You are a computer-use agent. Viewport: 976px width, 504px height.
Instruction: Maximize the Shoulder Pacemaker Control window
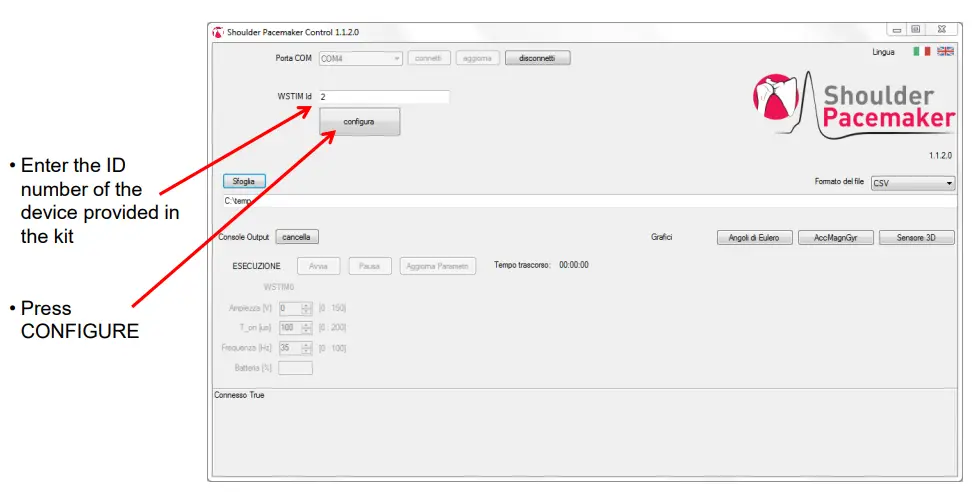coord(915,29)
